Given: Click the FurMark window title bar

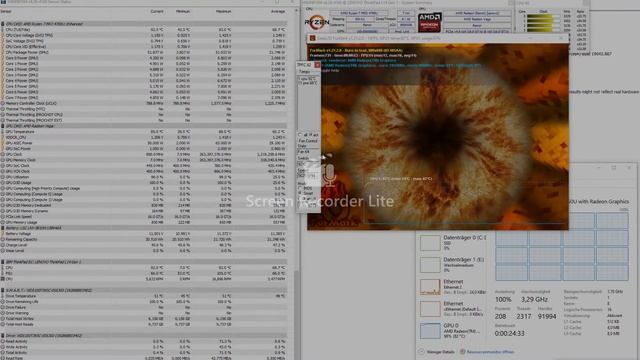Looking at the screenshot, I should [x=438, y=38].
